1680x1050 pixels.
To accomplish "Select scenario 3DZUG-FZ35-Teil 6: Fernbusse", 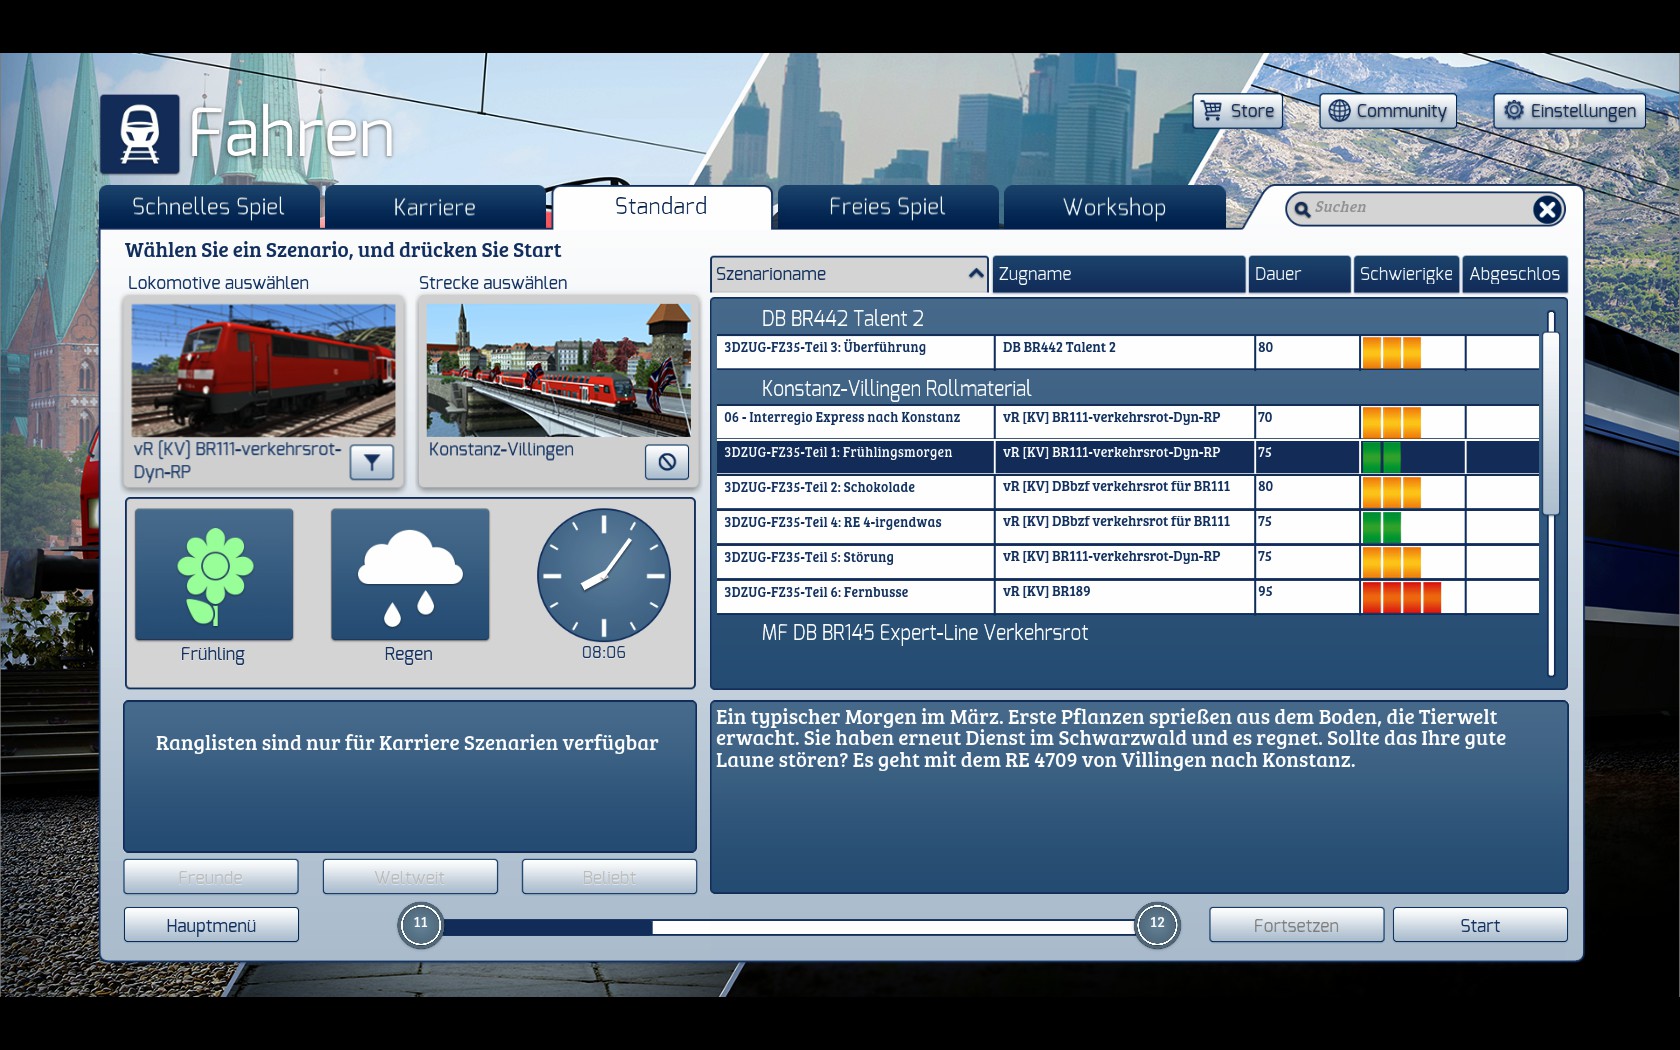I will coord(1128,597).
